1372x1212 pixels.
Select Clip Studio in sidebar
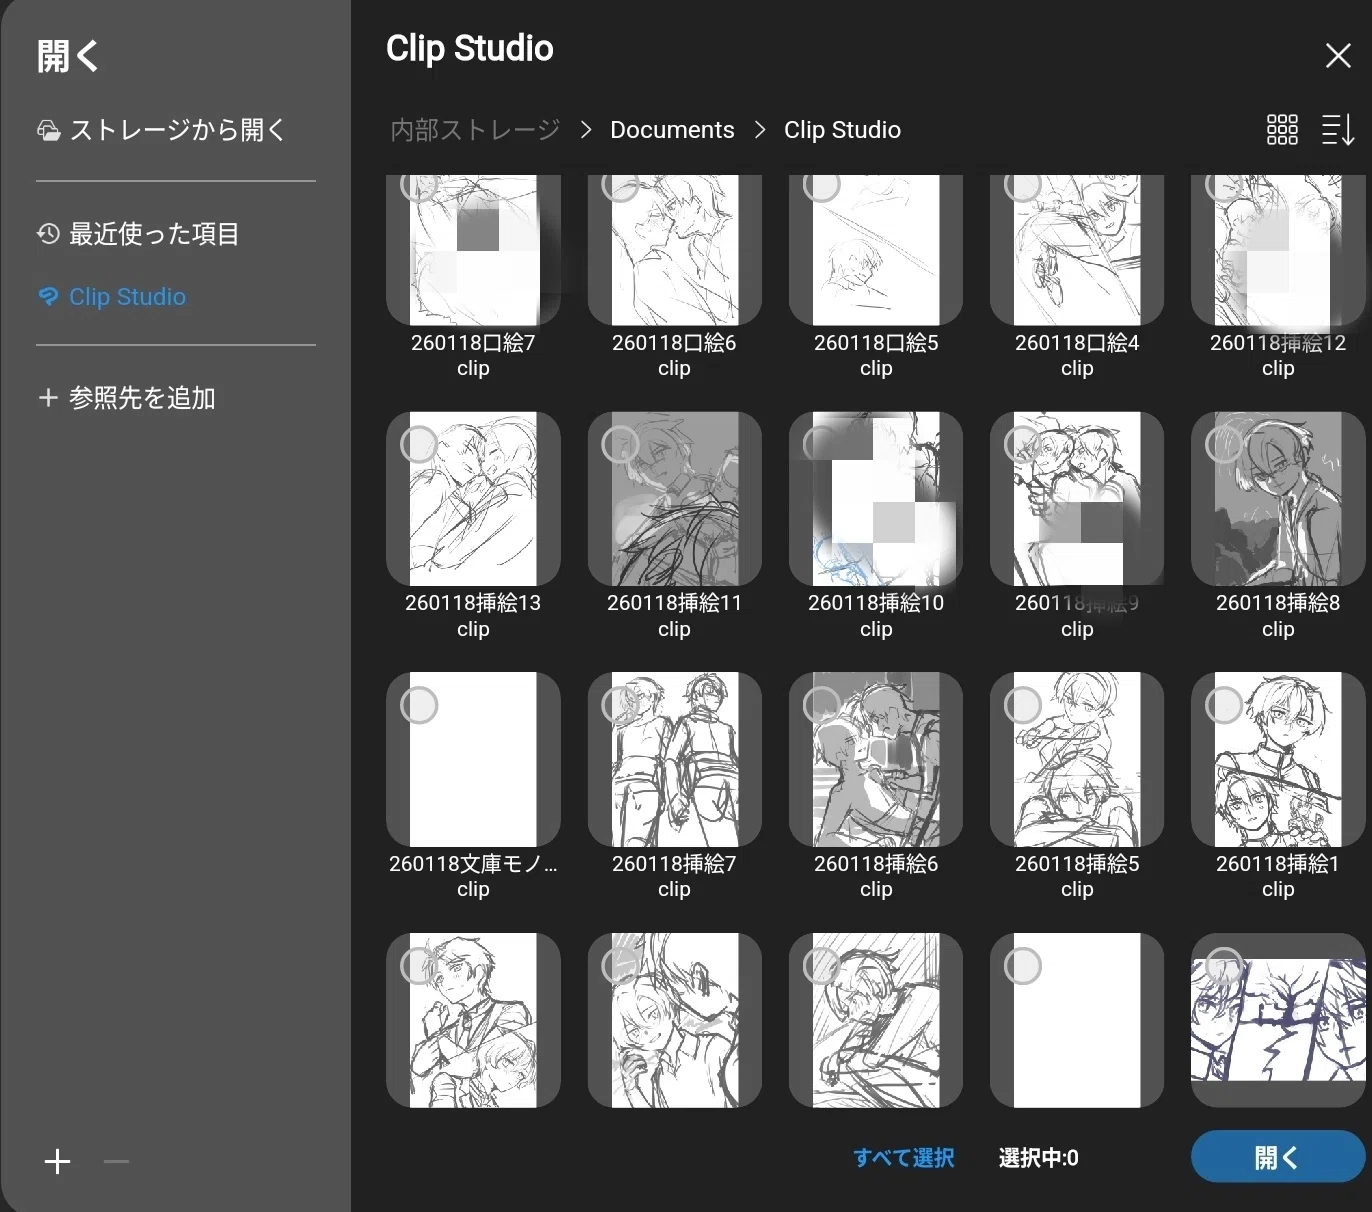click(x=111, y=297)
